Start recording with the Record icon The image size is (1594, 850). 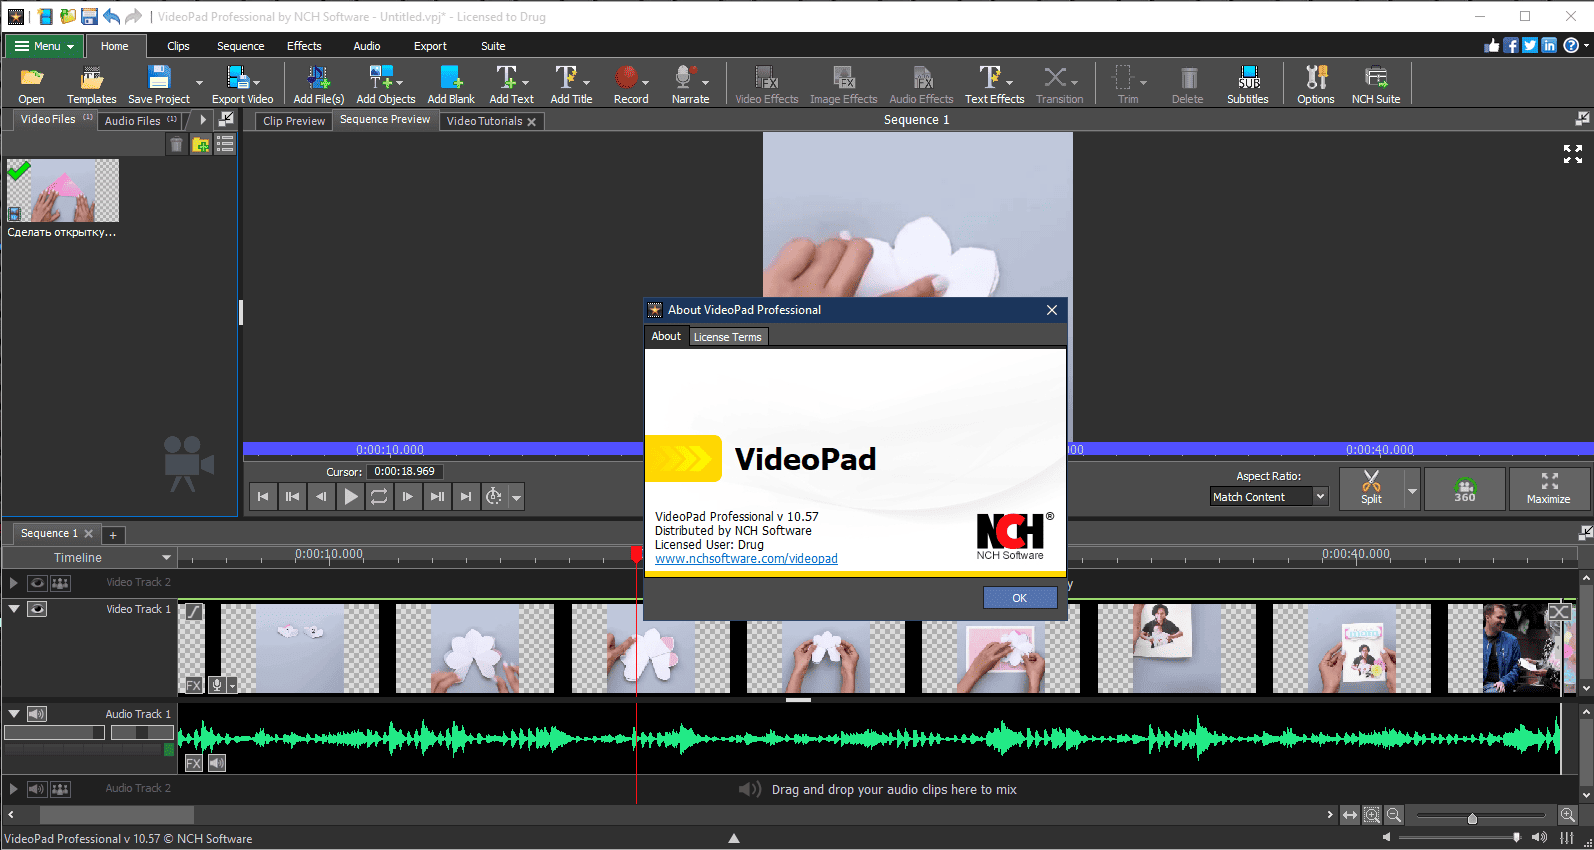click(x=630, y=84)
